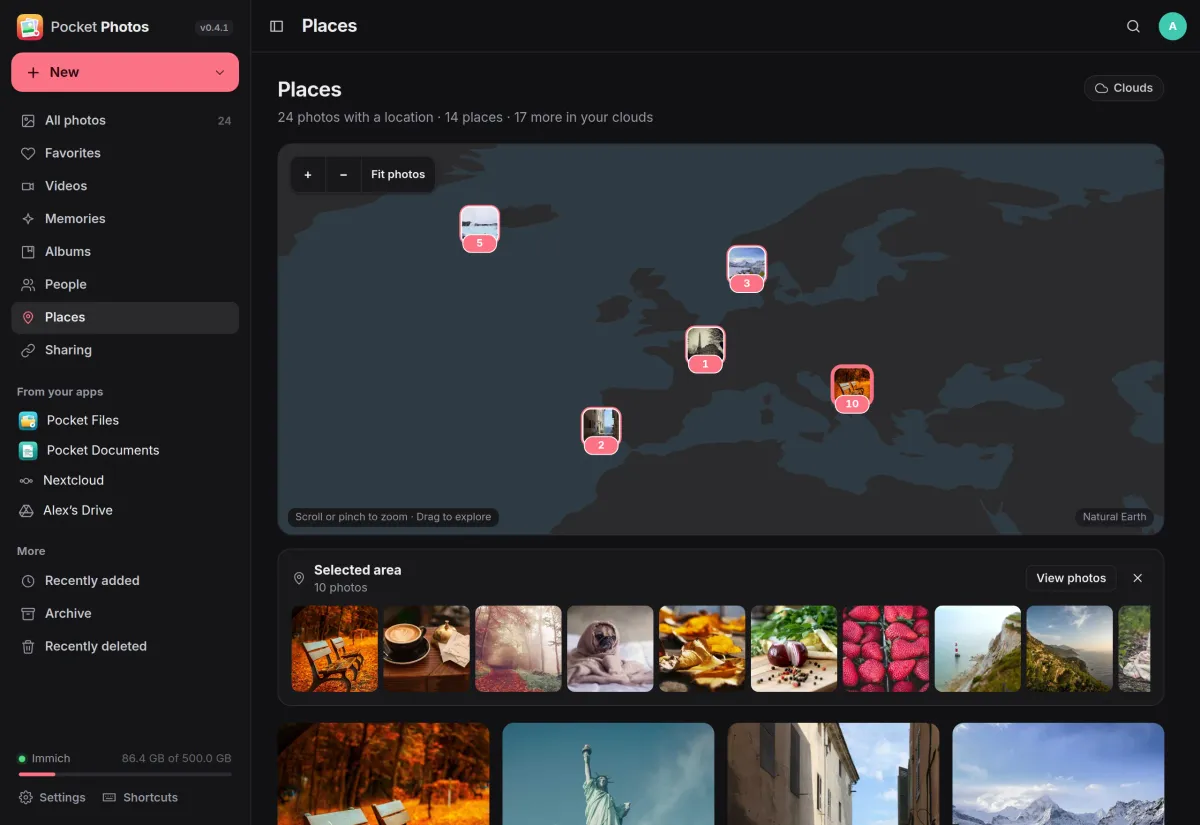Select map cluster with 2 photos
This screenshot has height=825, width=1200.
[601, 430]
